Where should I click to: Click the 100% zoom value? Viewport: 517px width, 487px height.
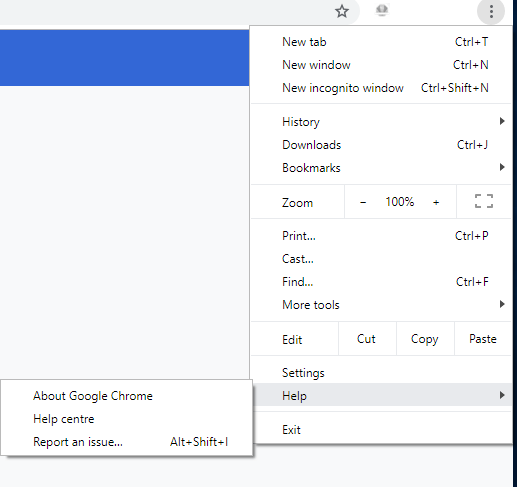400,202
